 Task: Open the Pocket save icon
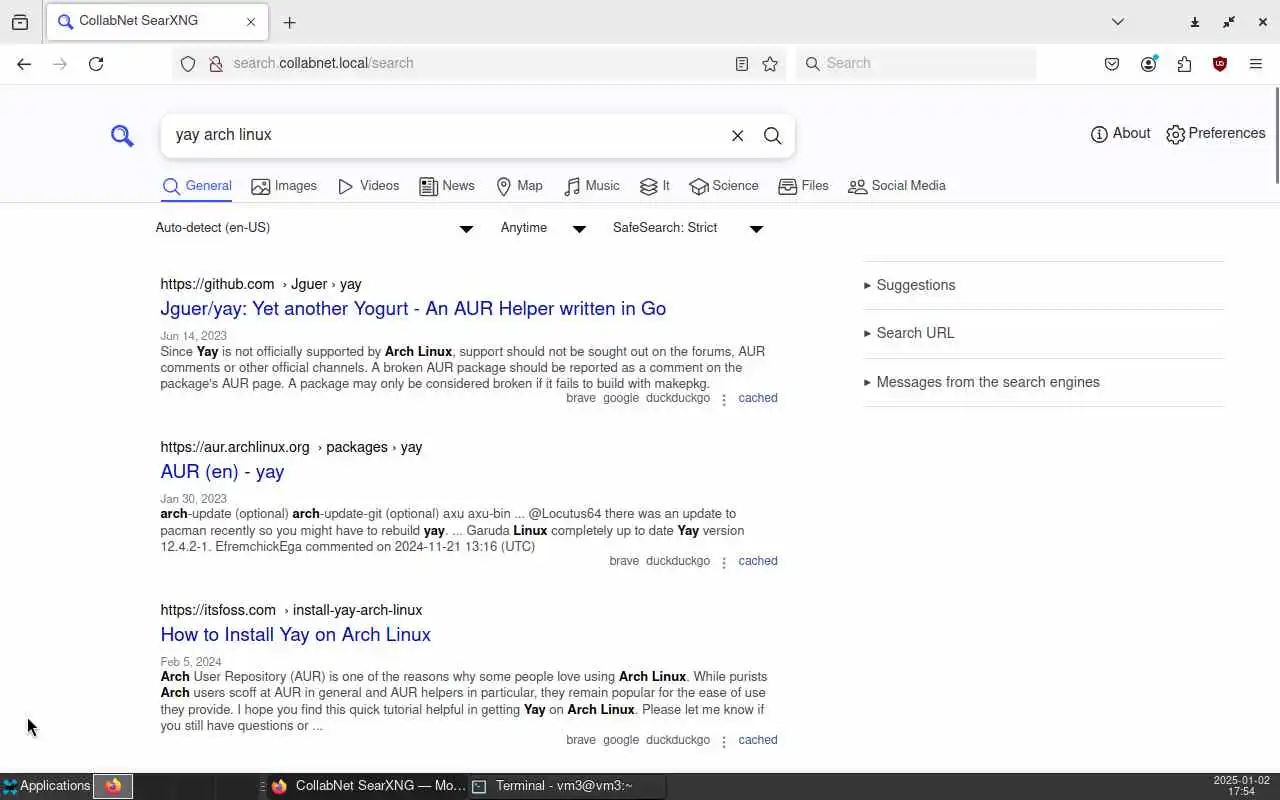coord(1112,64)
